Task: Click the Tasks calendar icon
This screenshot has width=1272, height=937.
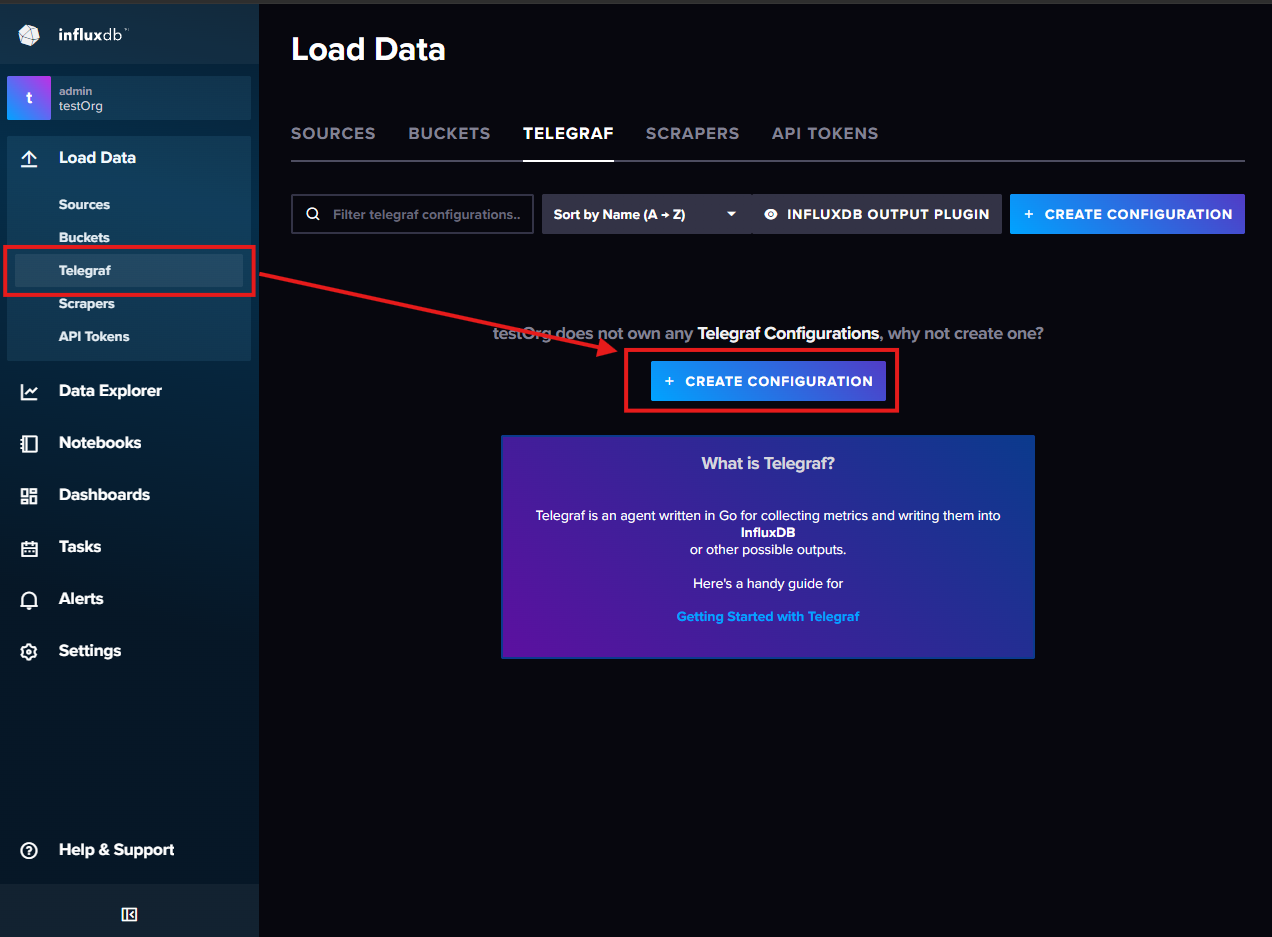Action: tap(29, 547)
